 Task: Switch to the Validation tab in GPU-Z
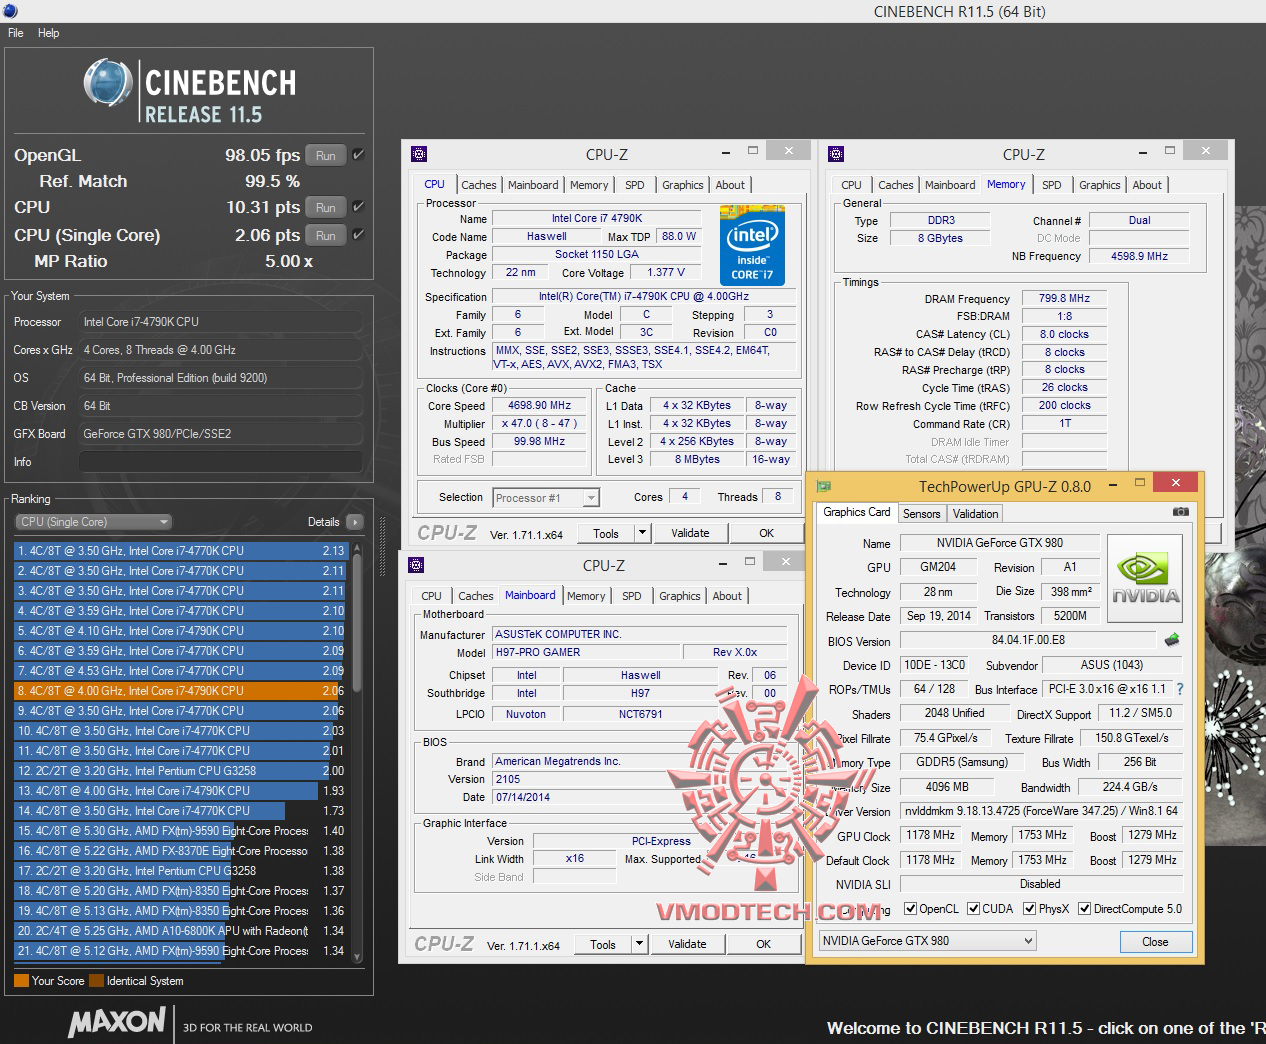point(975,514)
